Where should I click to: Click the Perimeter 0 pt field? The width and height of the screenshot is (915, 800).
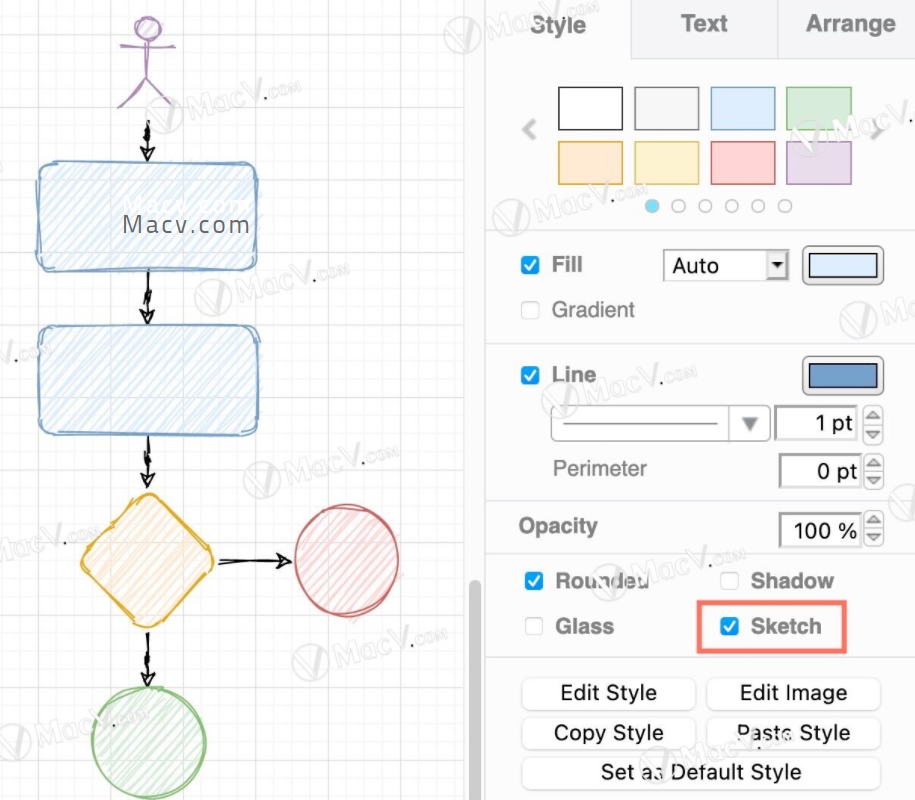click(x=820, y=471)
